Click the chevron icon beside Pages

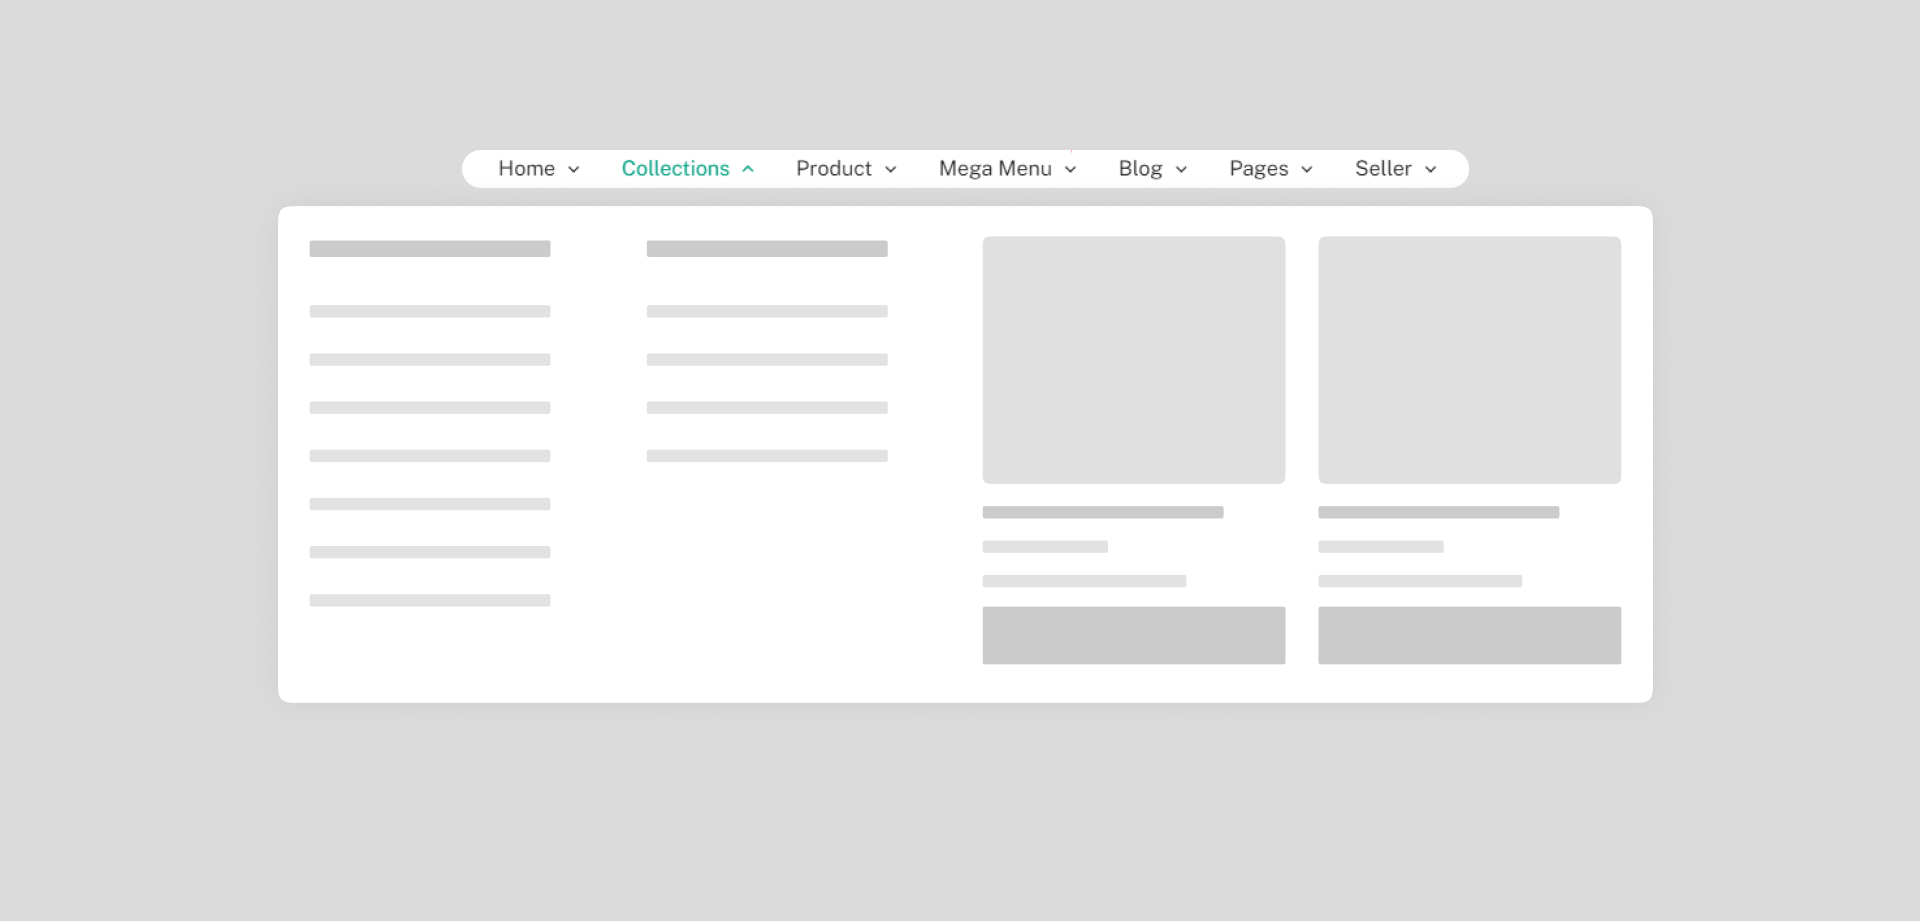[1306, 170]
